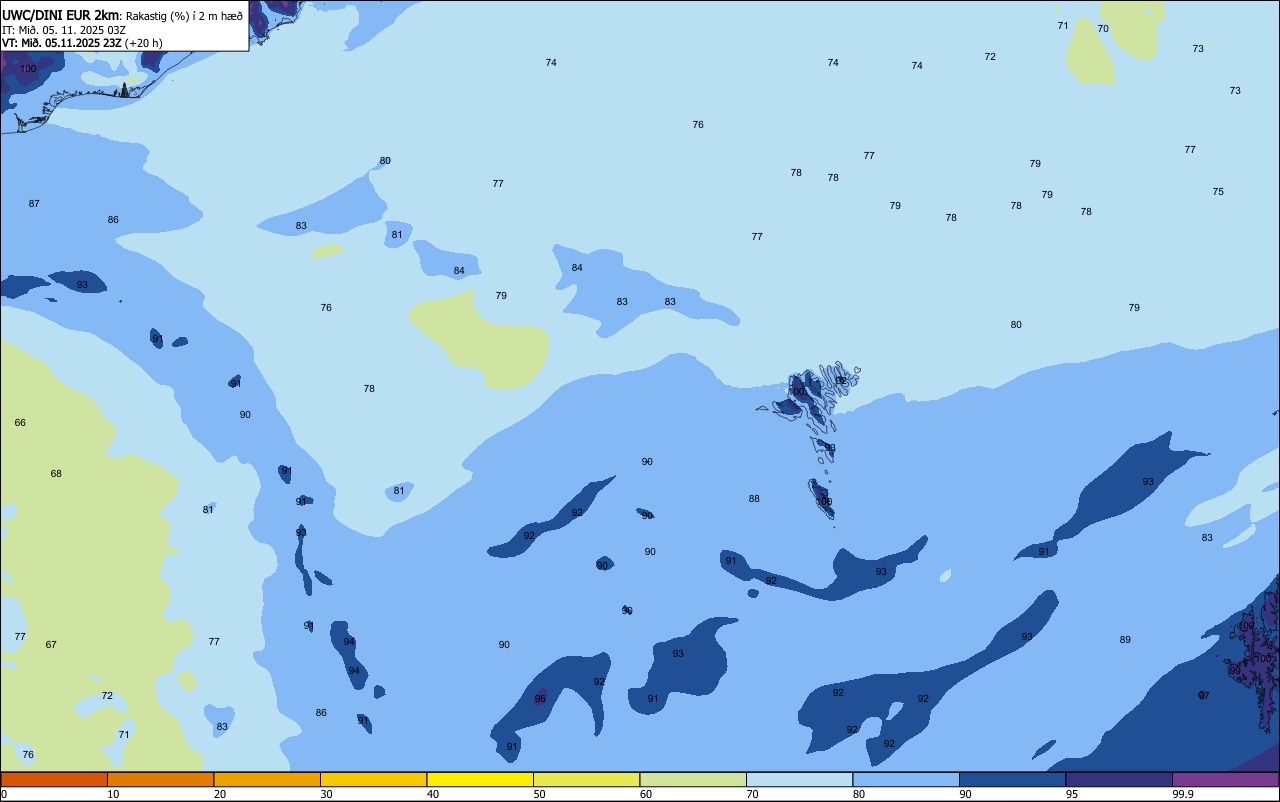This screenshot has width=1280, height=802.
Task: Click the "40" tick label on the color scale
Action: click(x=433, y=794)
